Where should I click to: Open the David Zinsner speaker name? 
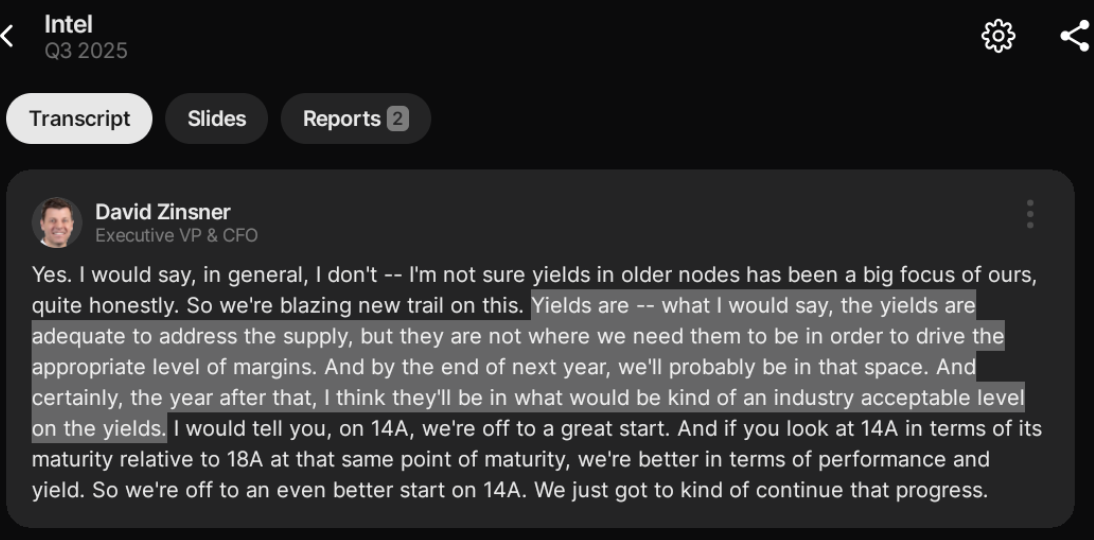pos(162,211)
